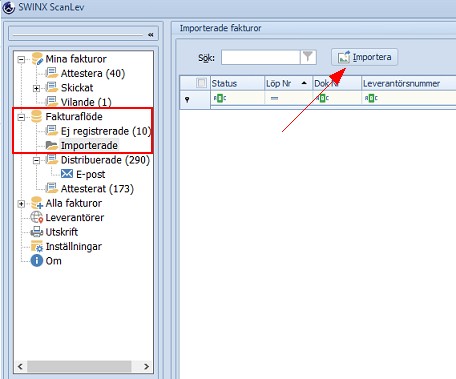Click the Löp Nr filter cell

pos(288,98)
